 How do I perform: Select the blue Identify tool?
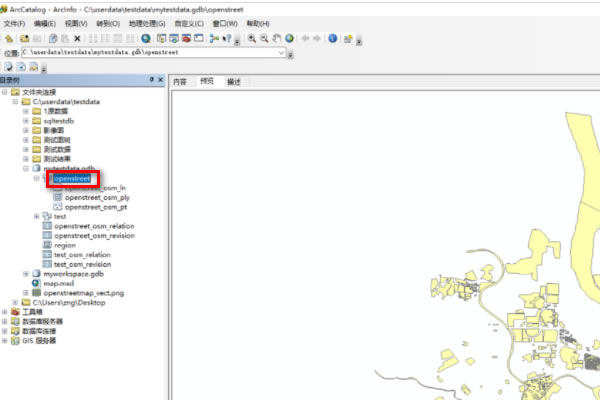[333, 38]
